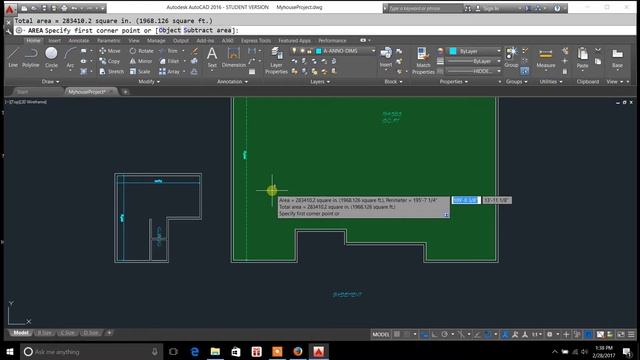This screenshot has height=360, width=640.
Task: Click the Cortana Ask me anything box
Action: pos(91,351)
